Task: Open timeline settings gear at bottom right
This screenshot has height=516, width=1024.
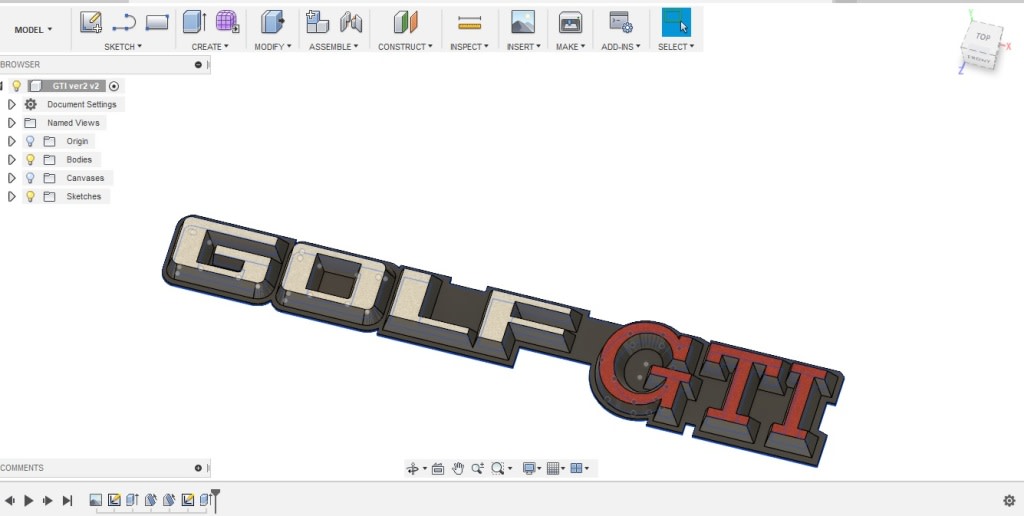Action: [1009, 501]
